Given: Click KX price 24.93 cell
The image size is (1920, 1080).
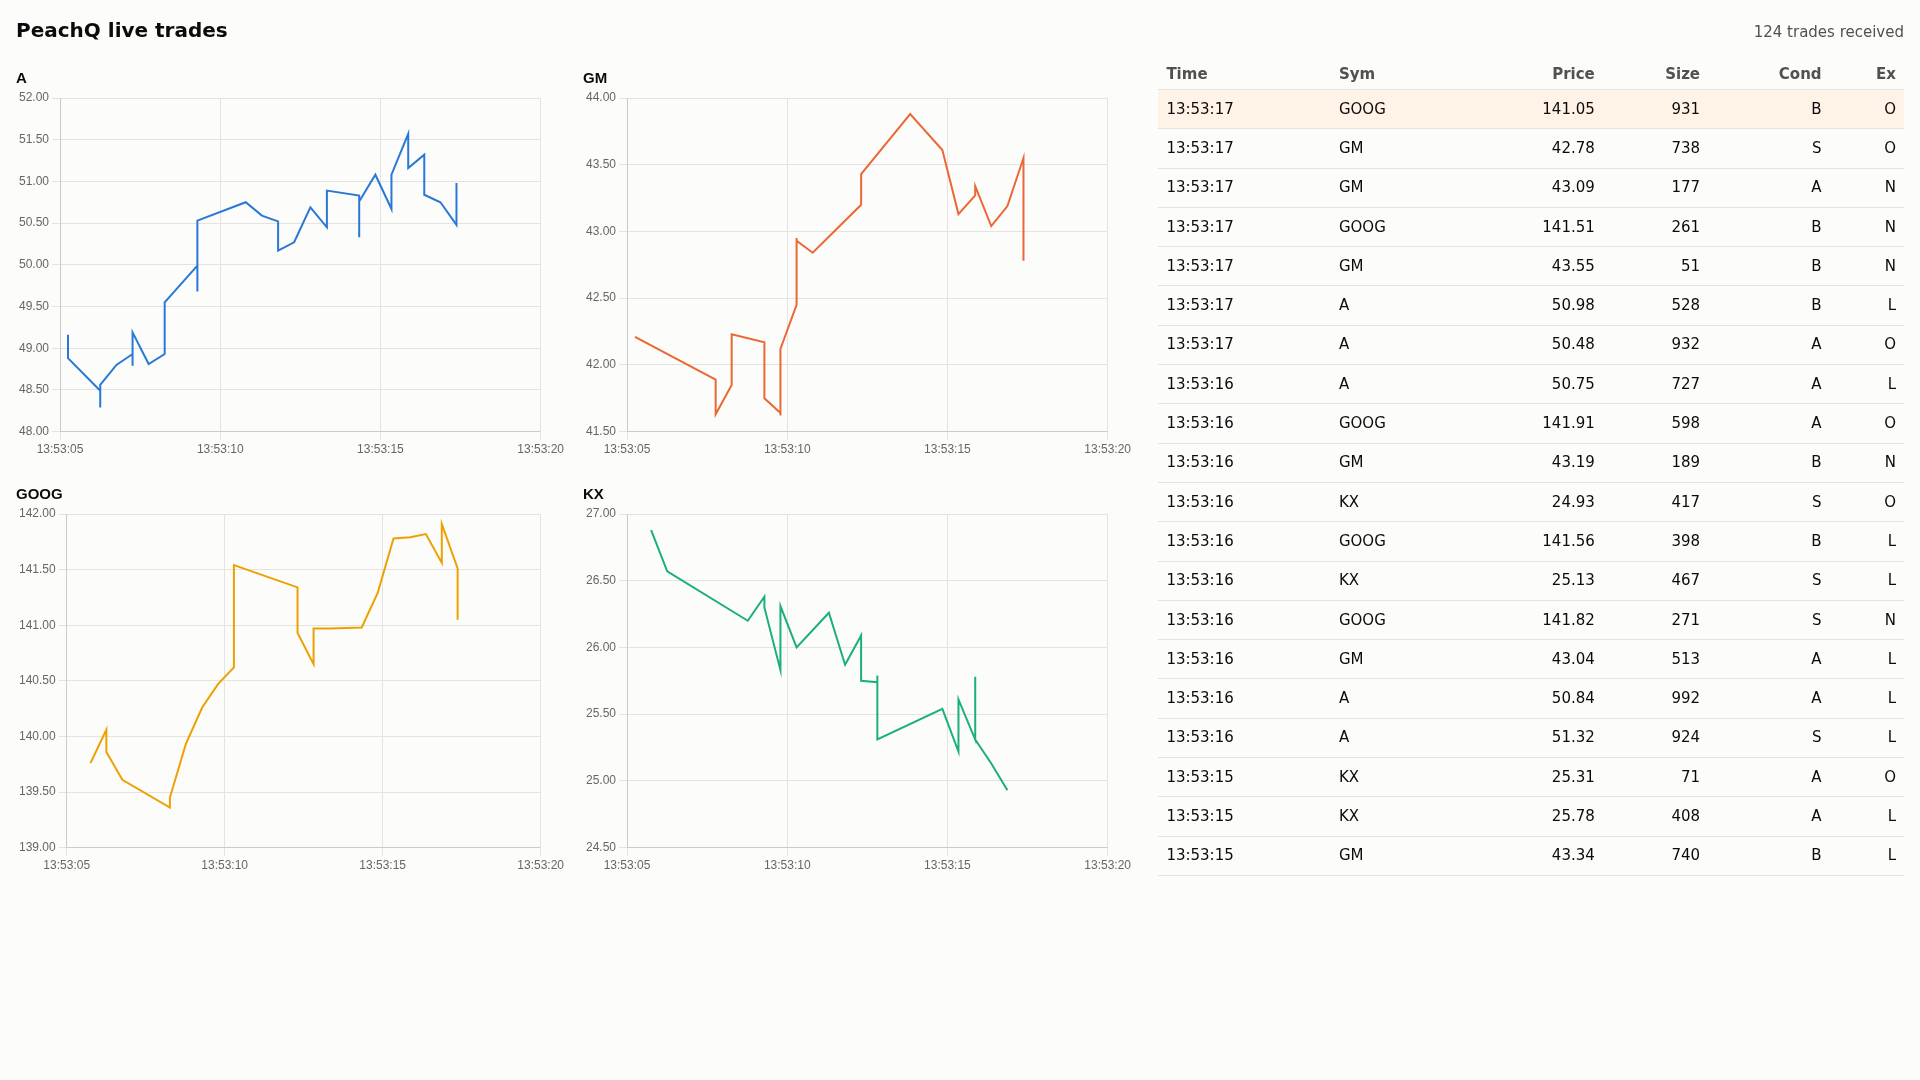Looking at the screenshot, I should coord(1573,502).
